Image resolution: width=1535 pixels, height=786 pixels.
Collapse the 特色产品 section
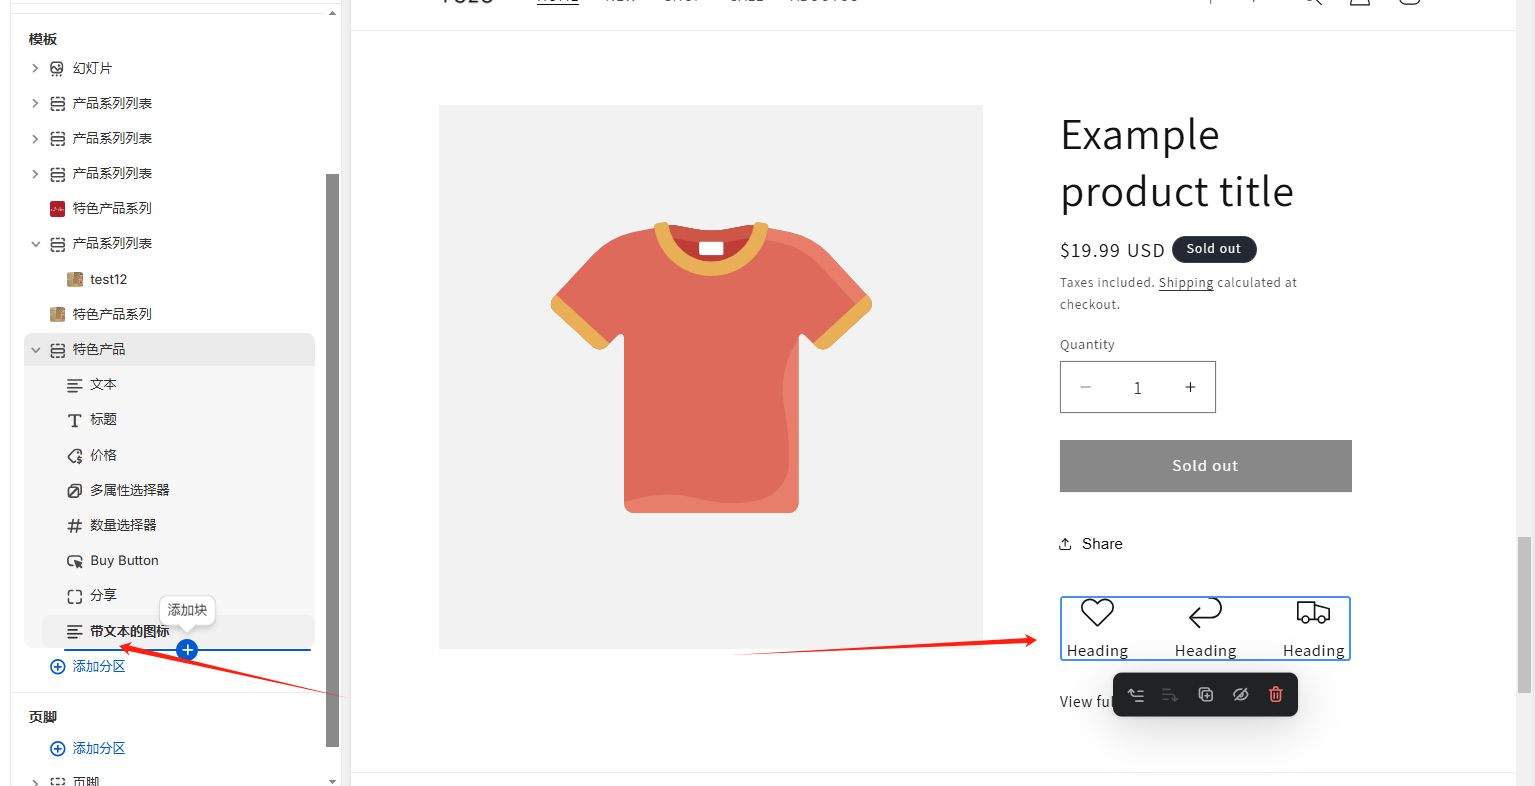pyautogui.click(x=35, y=349)
